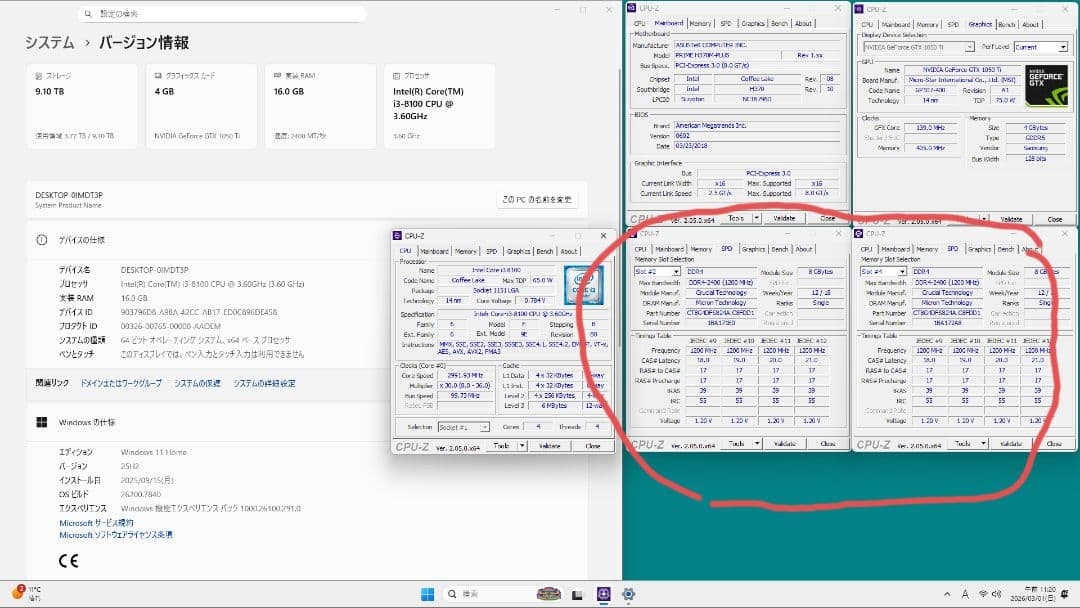
Task: Click the 'Socket 1151 LGA' package value
Action: click(x=496, y=291)
